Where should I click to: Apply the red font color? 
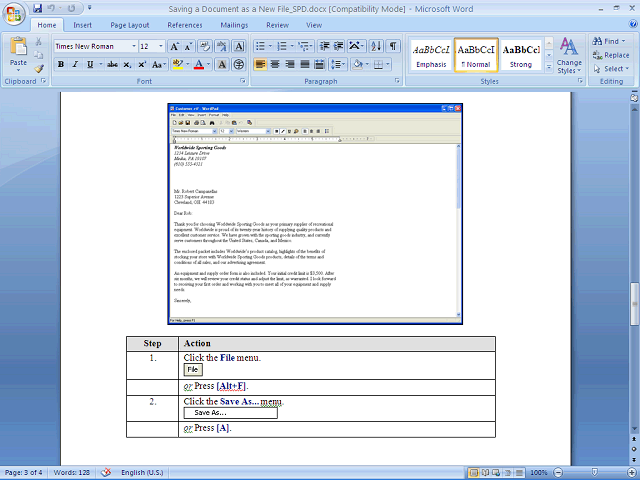[x=199, y=64]
